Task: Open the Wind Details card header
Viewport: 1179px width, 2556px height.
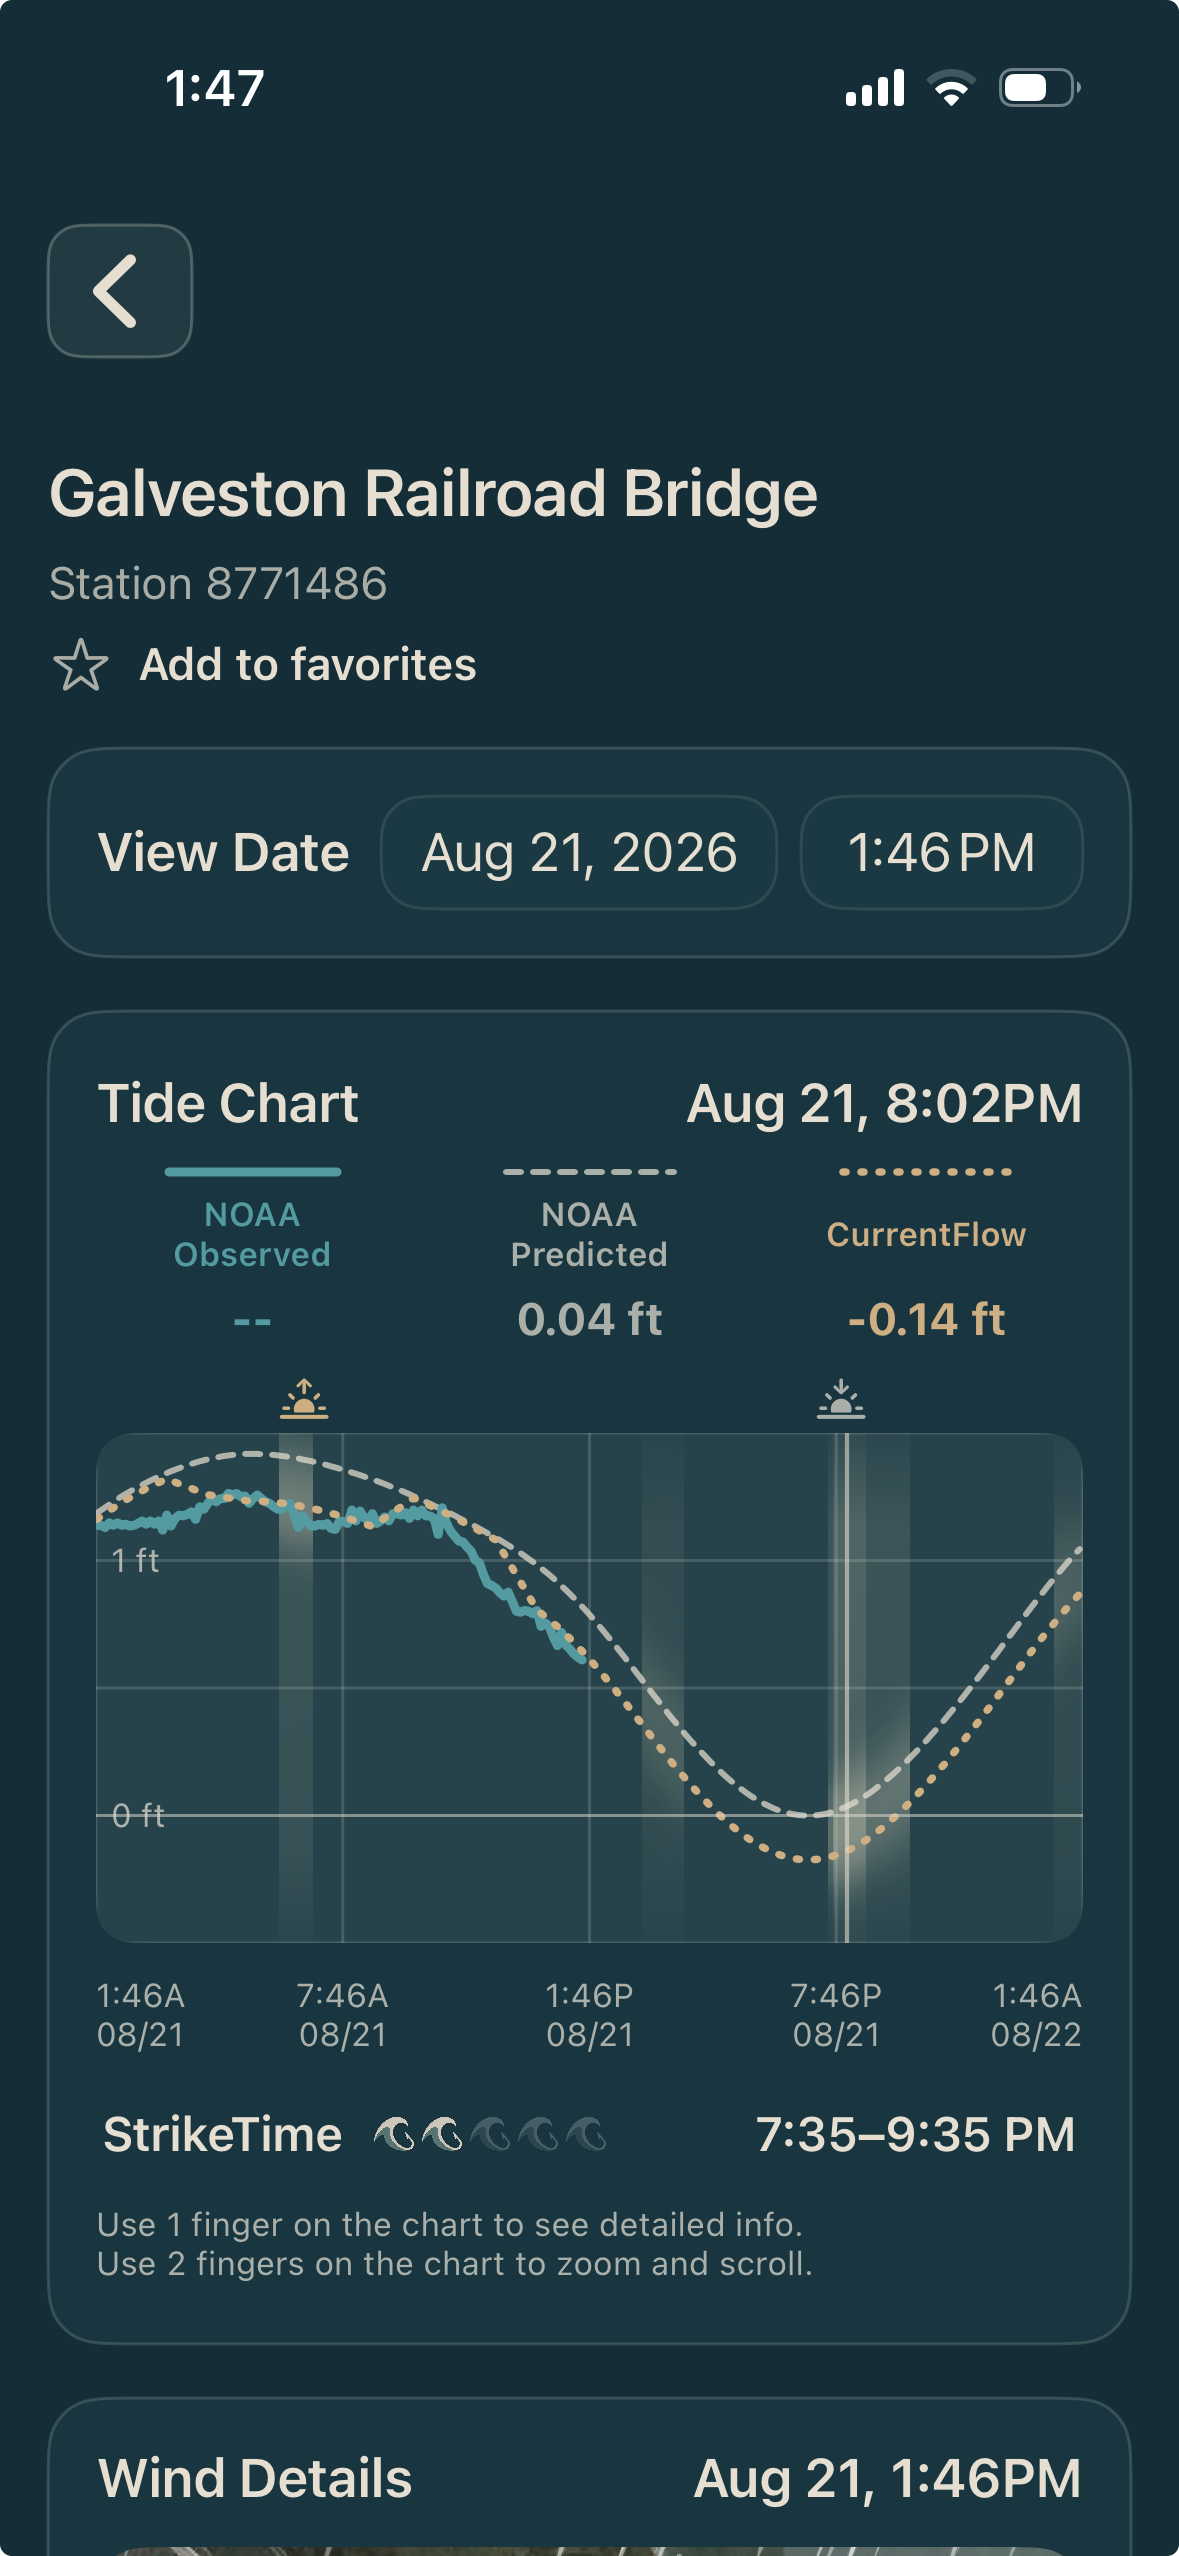Action: coord(589,2478)
